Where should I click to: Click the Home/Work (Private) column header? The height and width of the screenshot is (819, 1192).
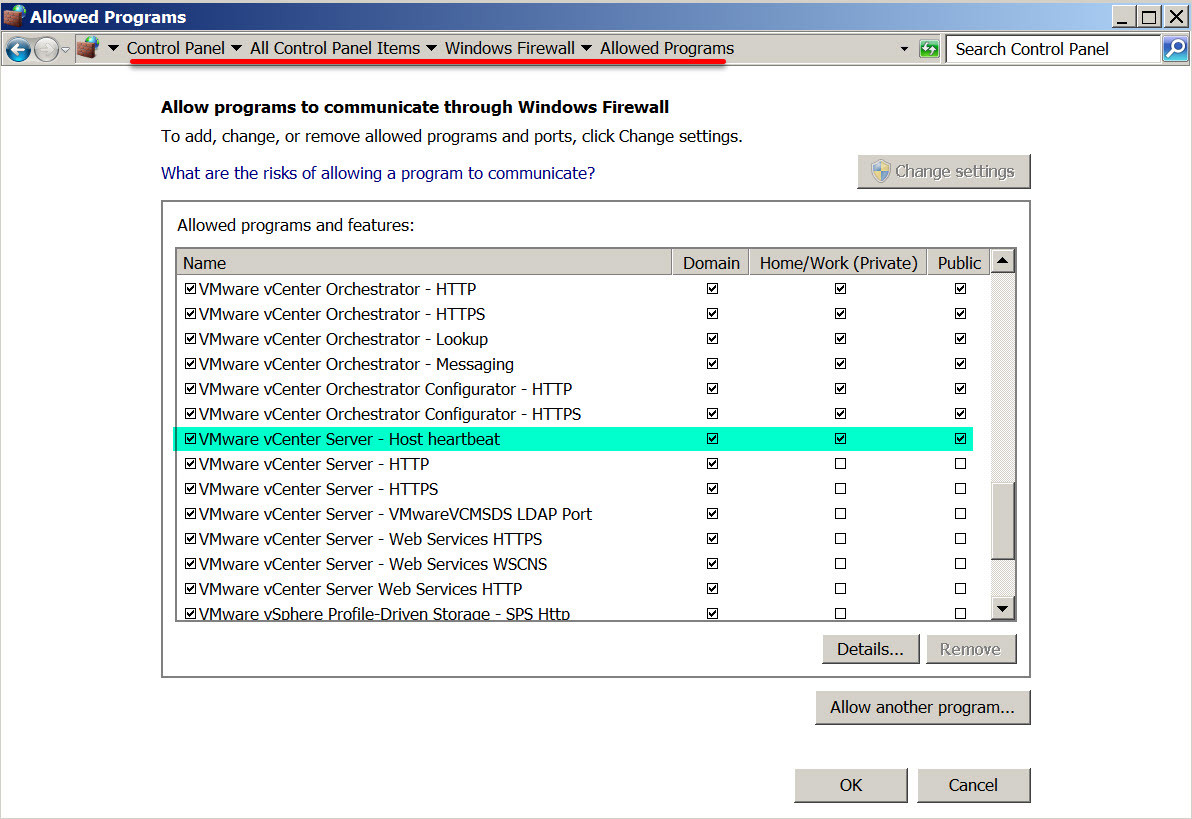pos(839,262)
